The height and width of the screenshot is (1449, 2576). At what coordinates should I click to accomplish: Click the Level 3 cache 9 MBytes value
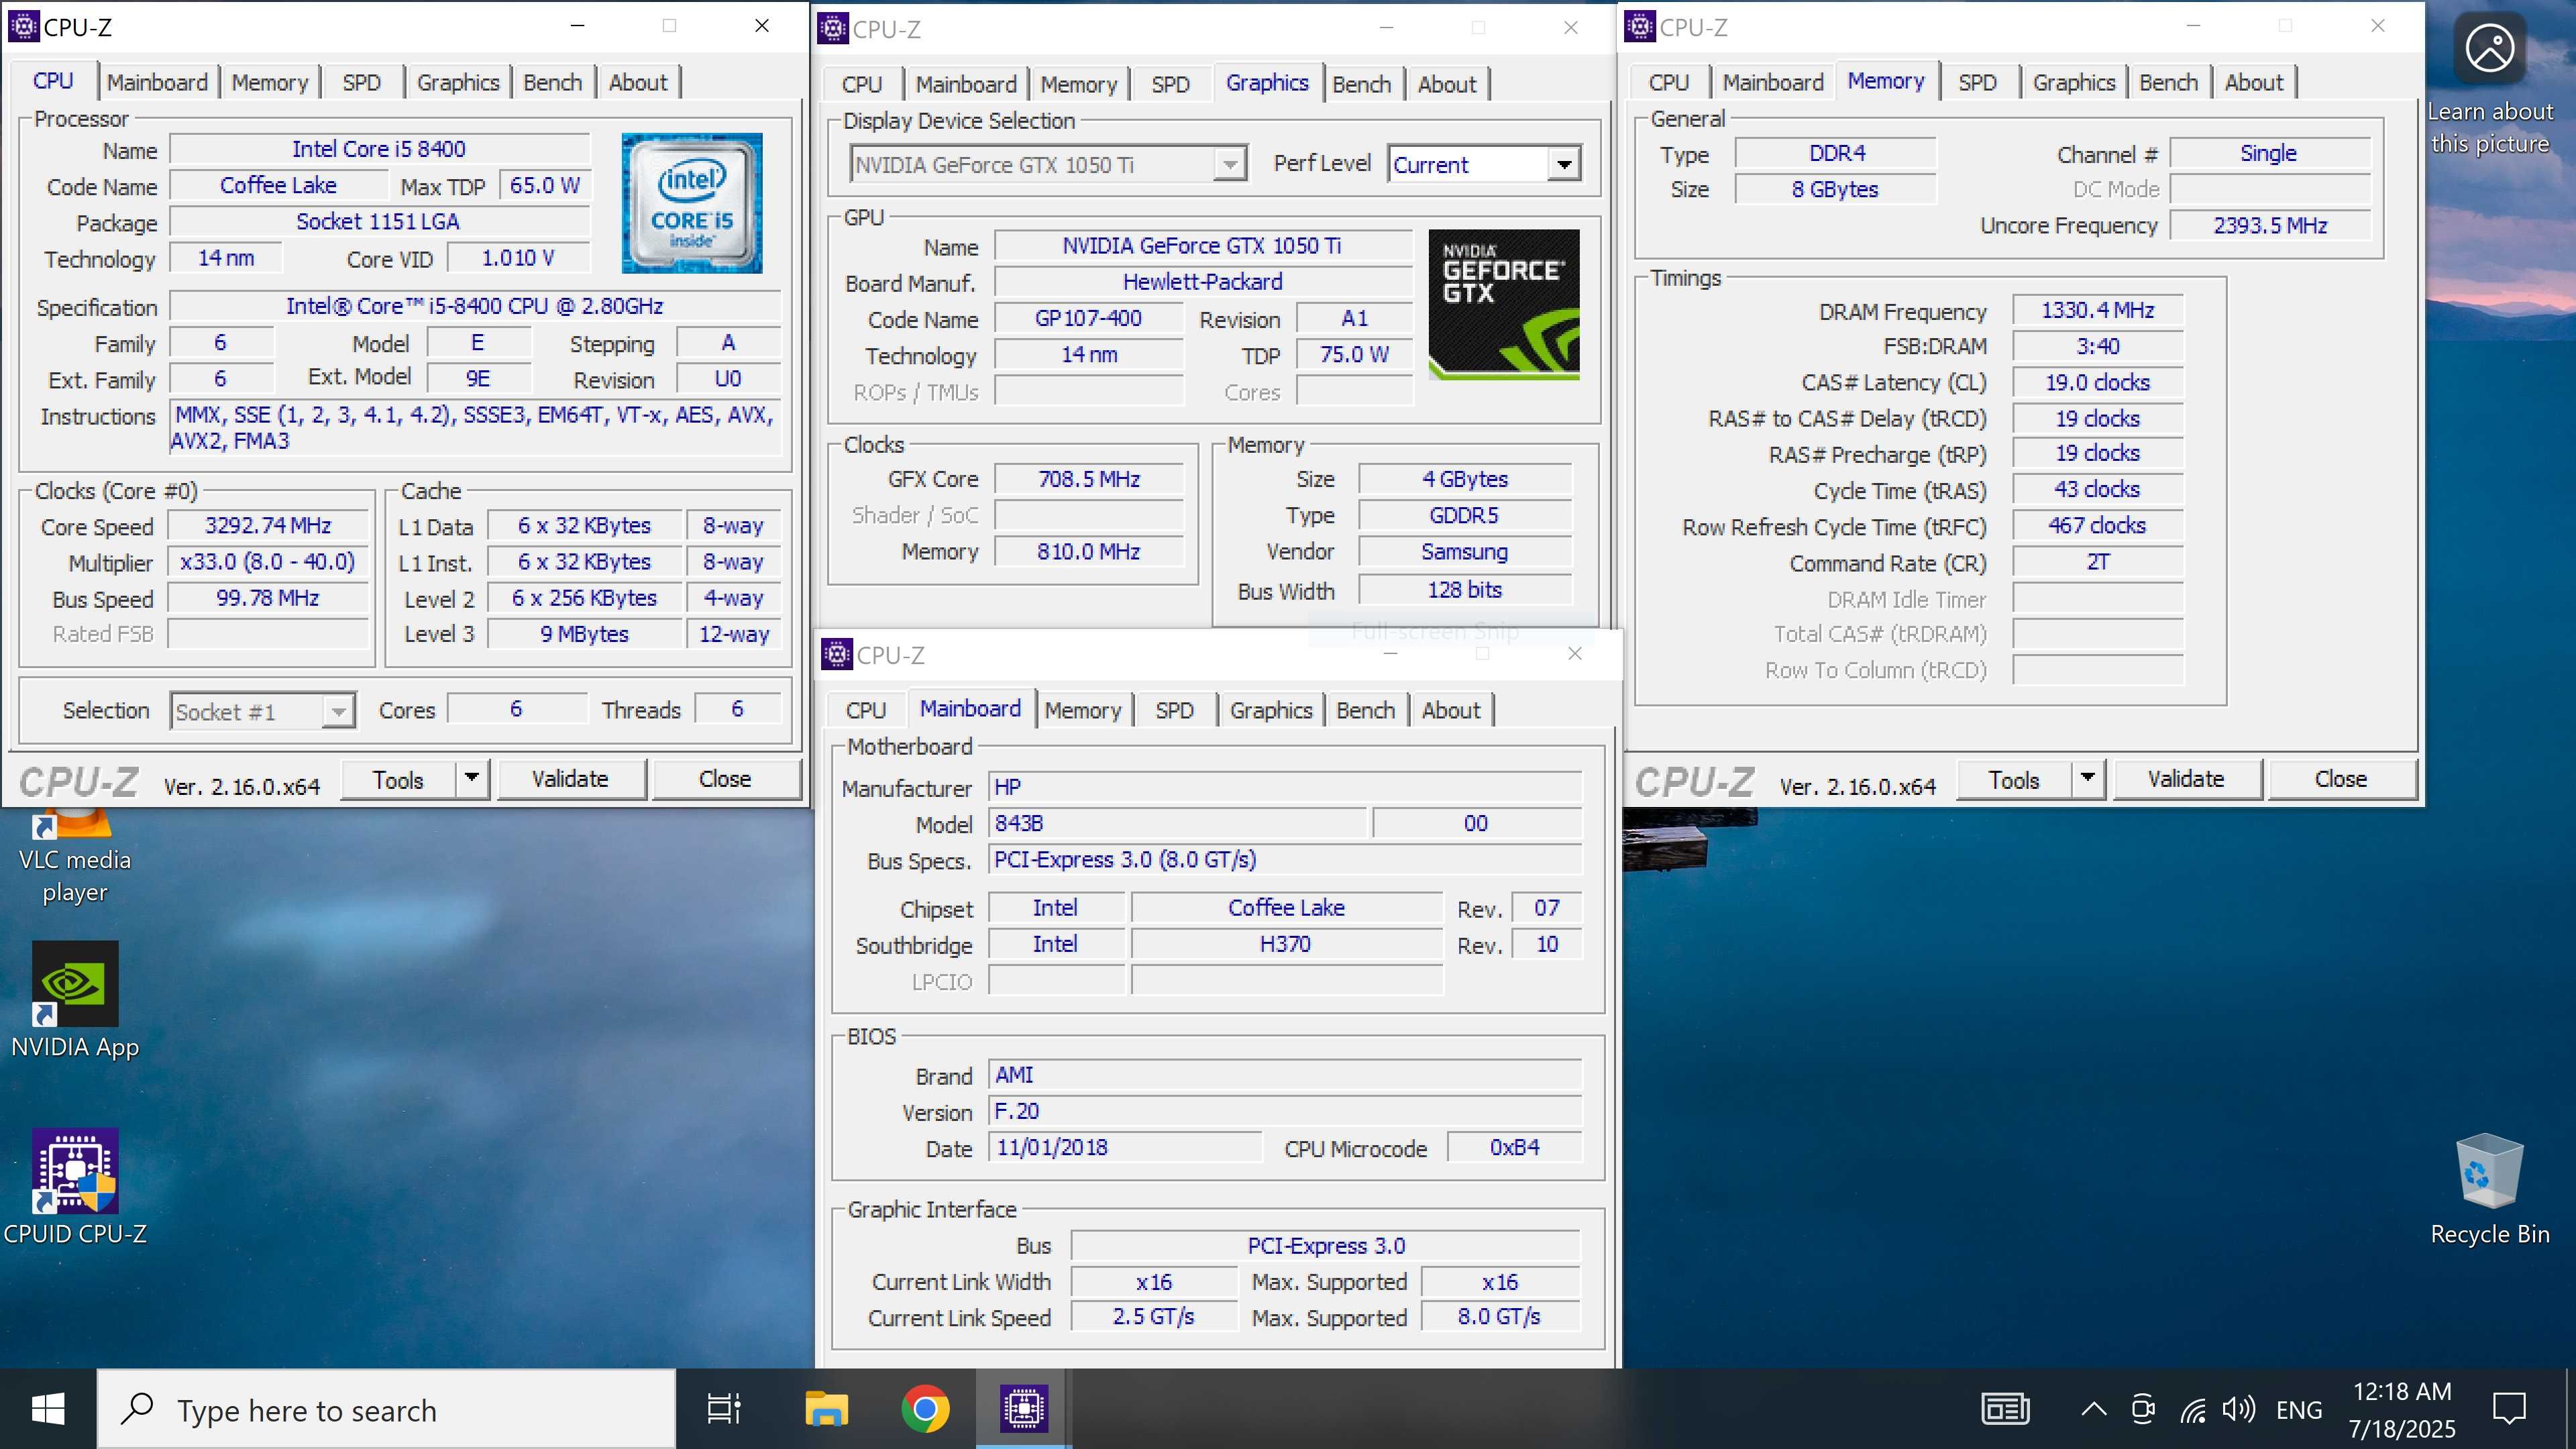click(x=584, y=634)
